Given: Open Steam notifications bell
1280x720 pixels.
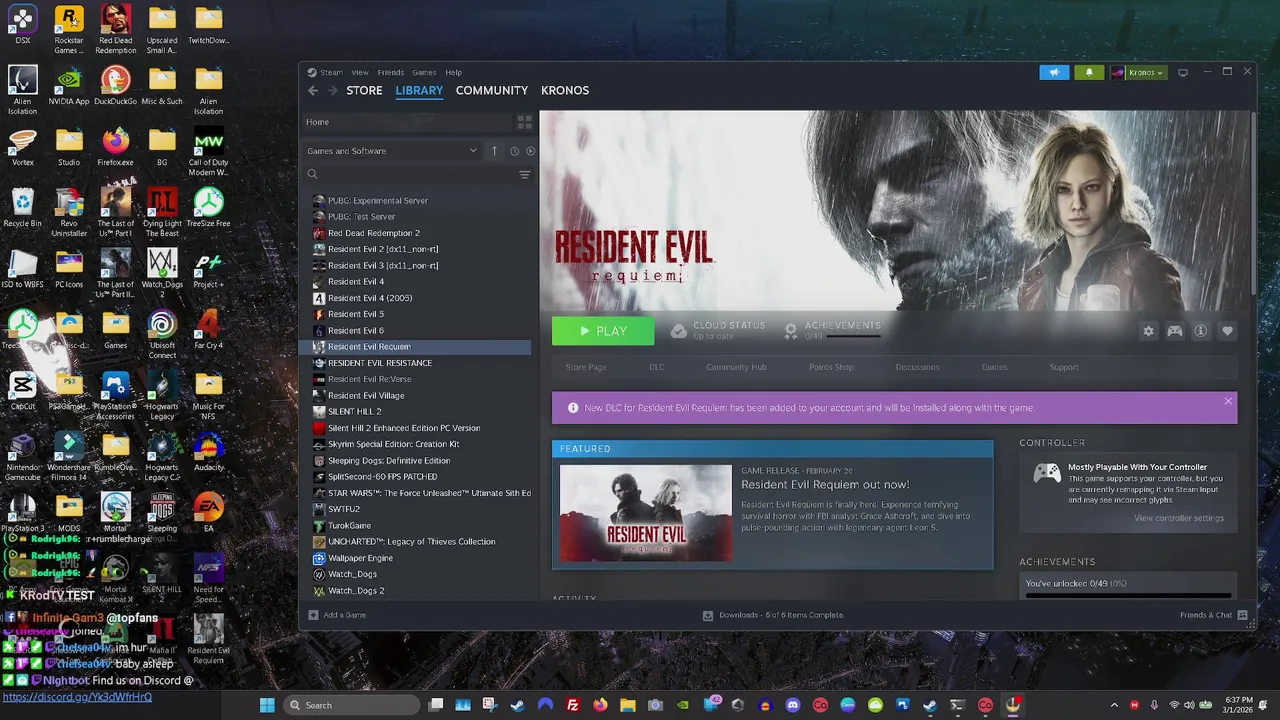Looking at the screenshot, I should click(x=1089, y=72).
